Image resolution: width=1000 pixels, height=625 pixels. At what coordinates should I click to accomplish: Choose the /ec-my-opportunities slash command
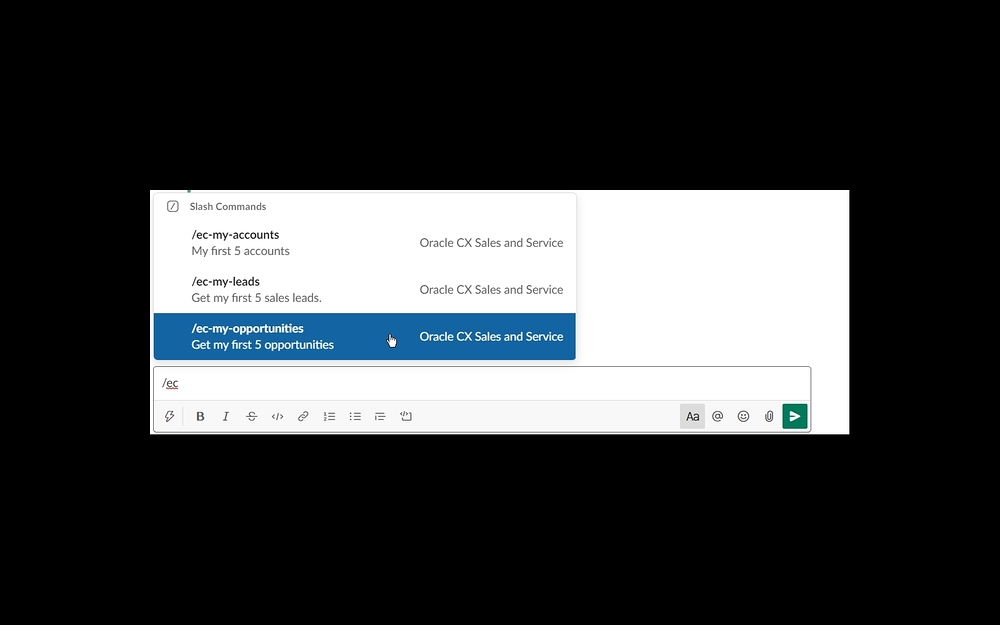click(365, 337)
